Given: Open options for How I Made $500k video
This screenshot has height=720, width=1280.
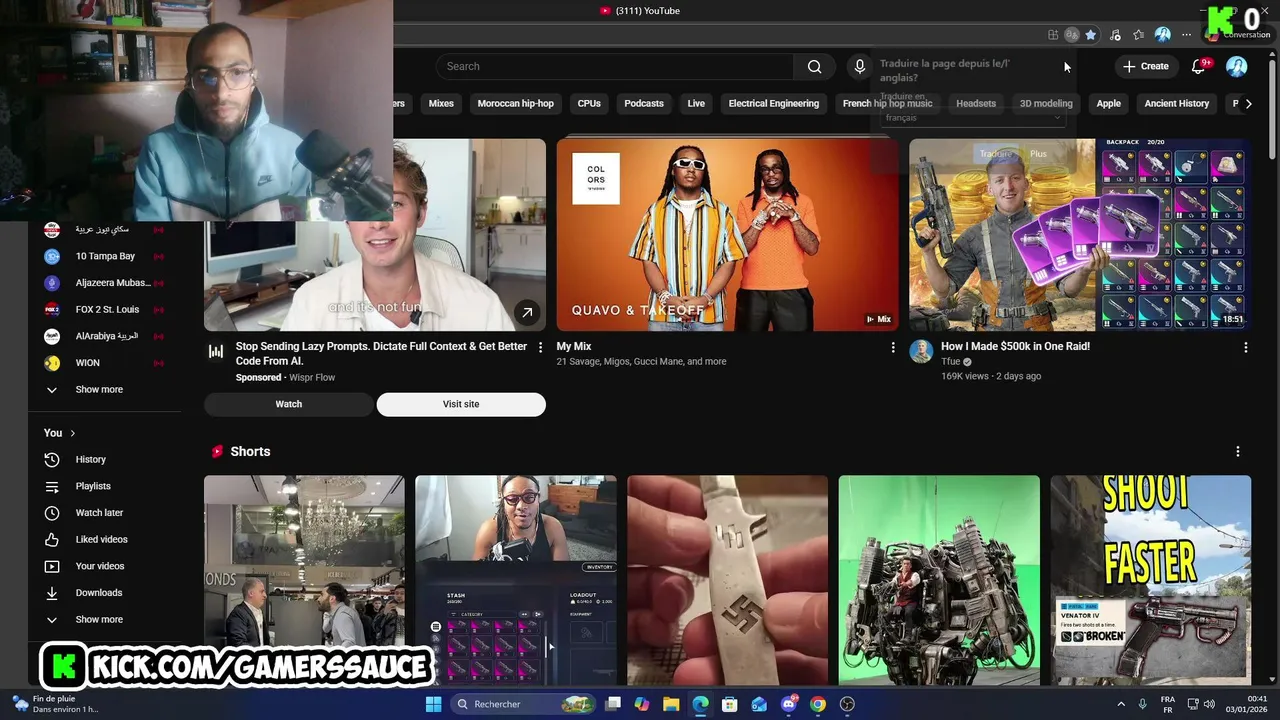Looking at the screenshot, I should 1245,347.
